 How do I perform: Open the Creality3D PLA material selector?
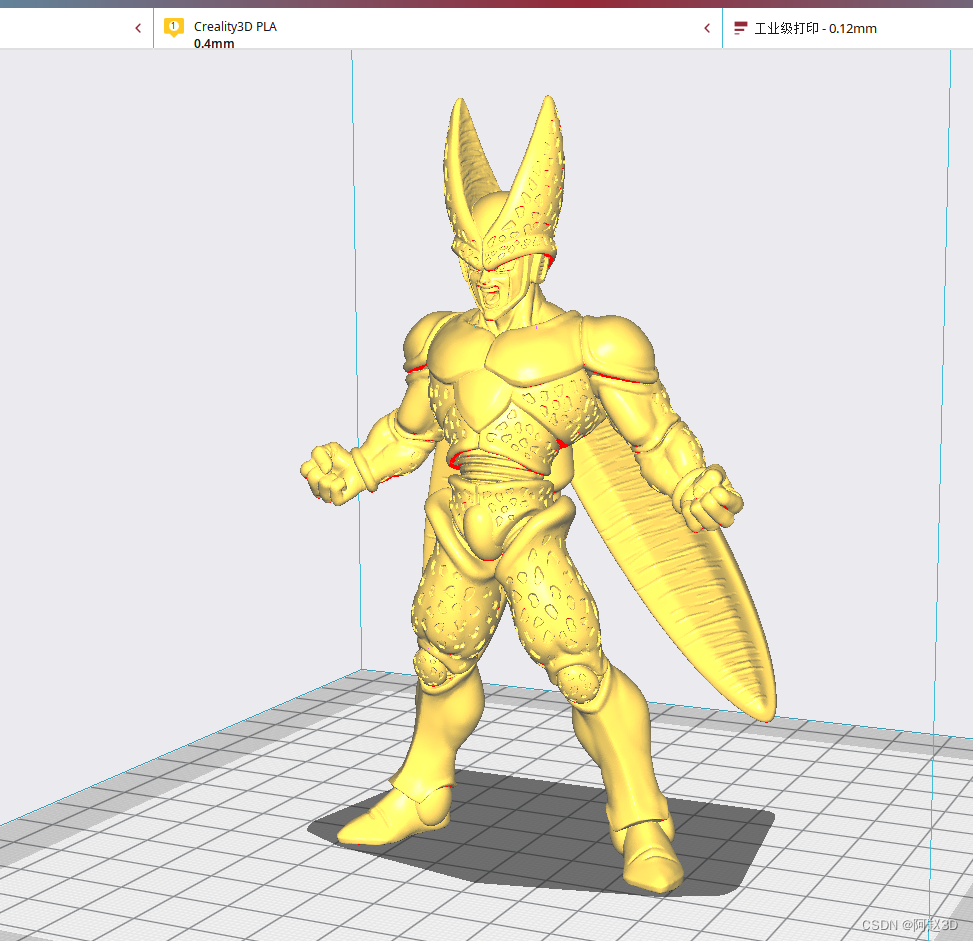tap(437, 28)
